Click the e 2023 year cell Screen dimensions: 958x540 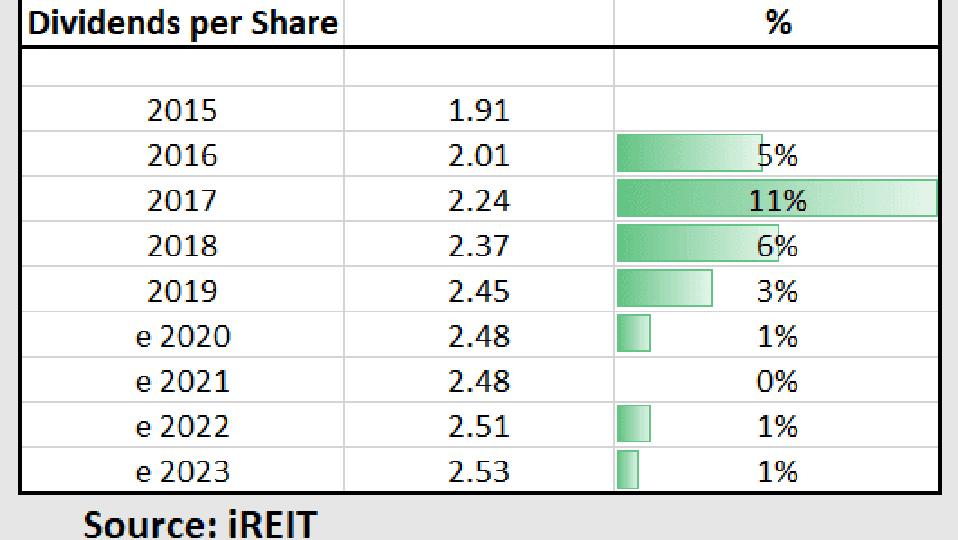click(182, 471)
